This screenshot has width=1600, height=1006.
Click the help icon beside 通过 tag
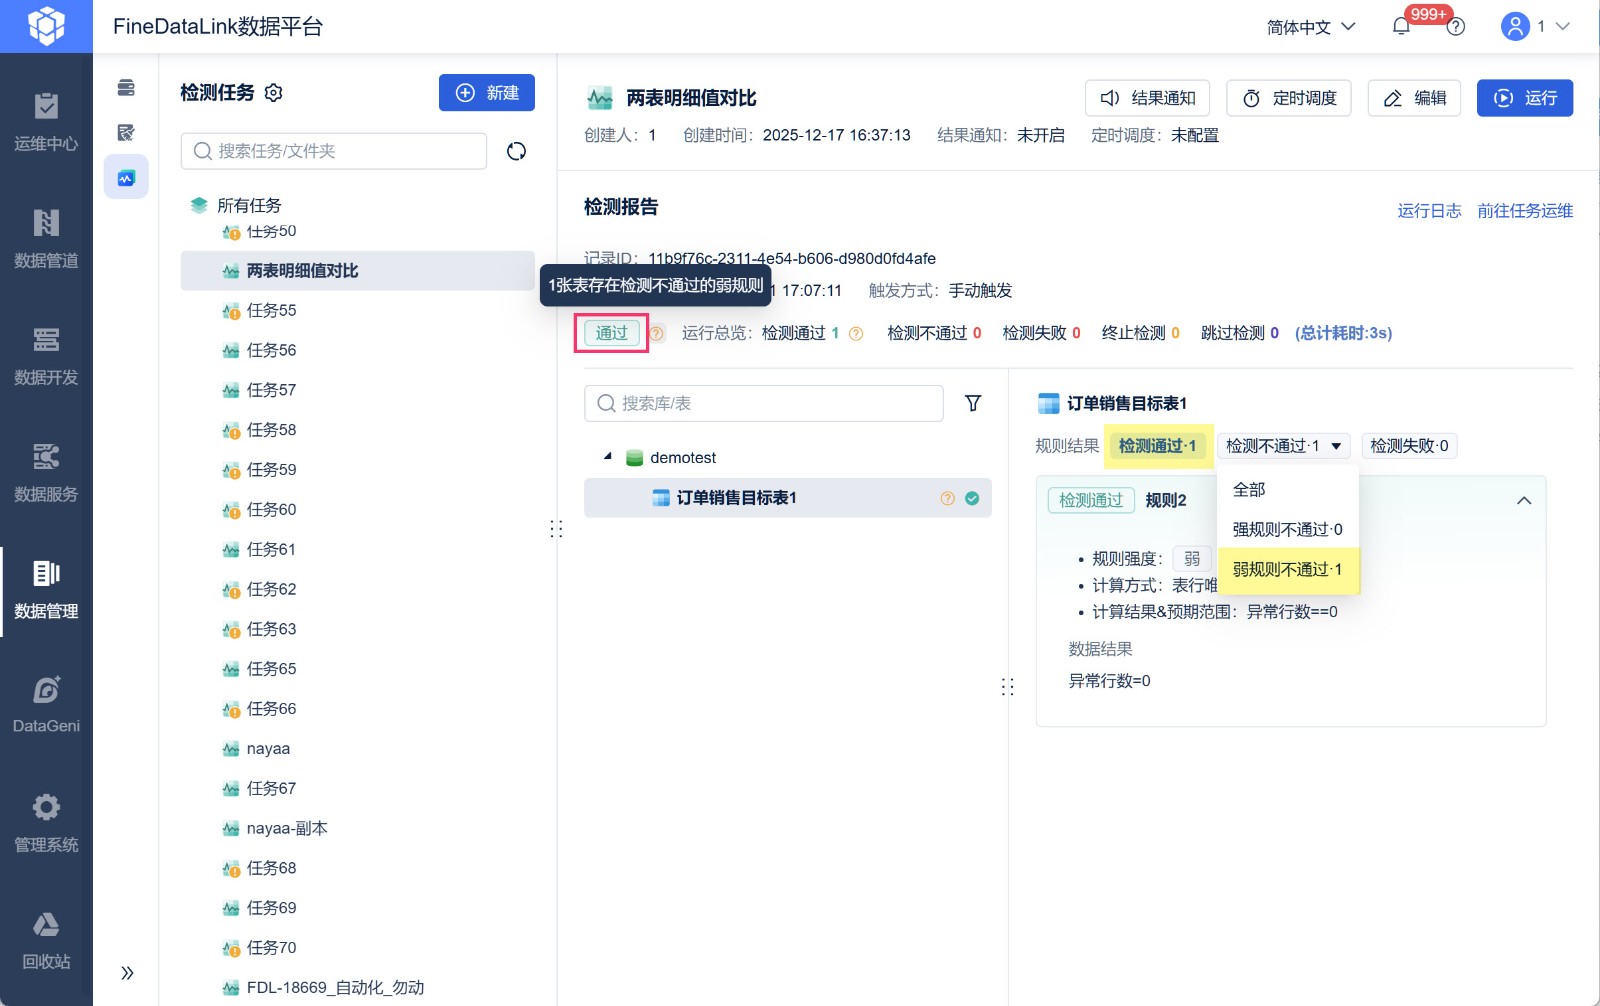pos(657,334)
